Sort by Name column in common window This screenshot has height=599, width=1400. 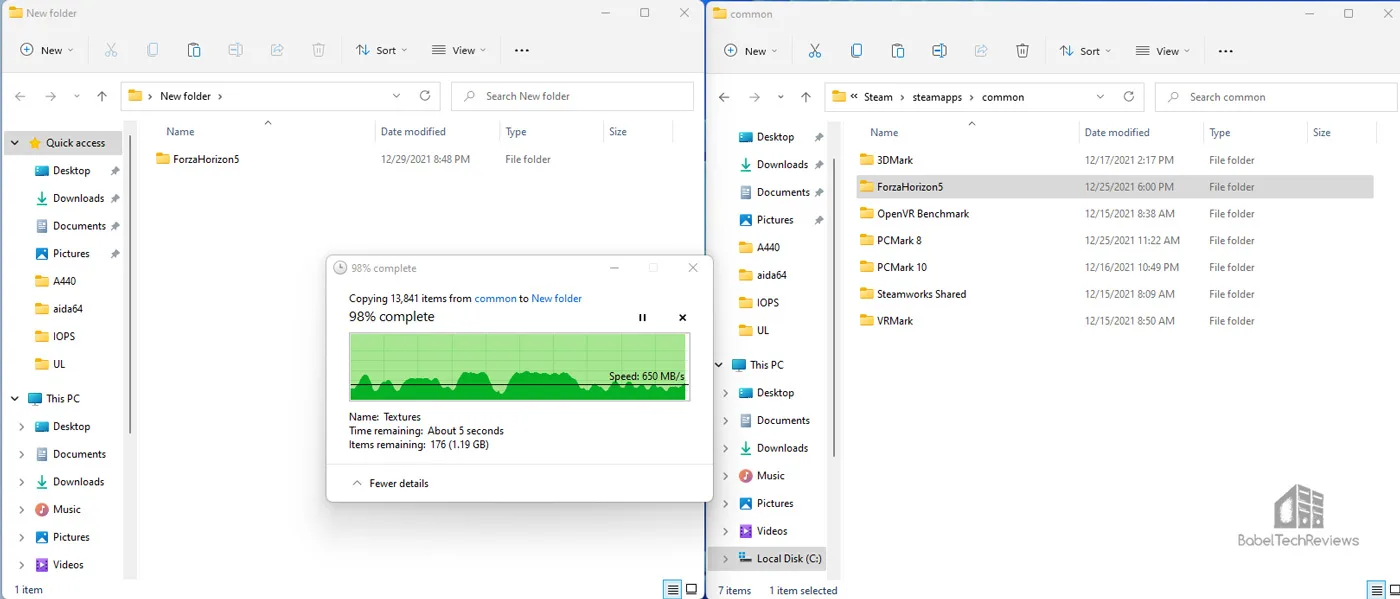pos(884,132)
